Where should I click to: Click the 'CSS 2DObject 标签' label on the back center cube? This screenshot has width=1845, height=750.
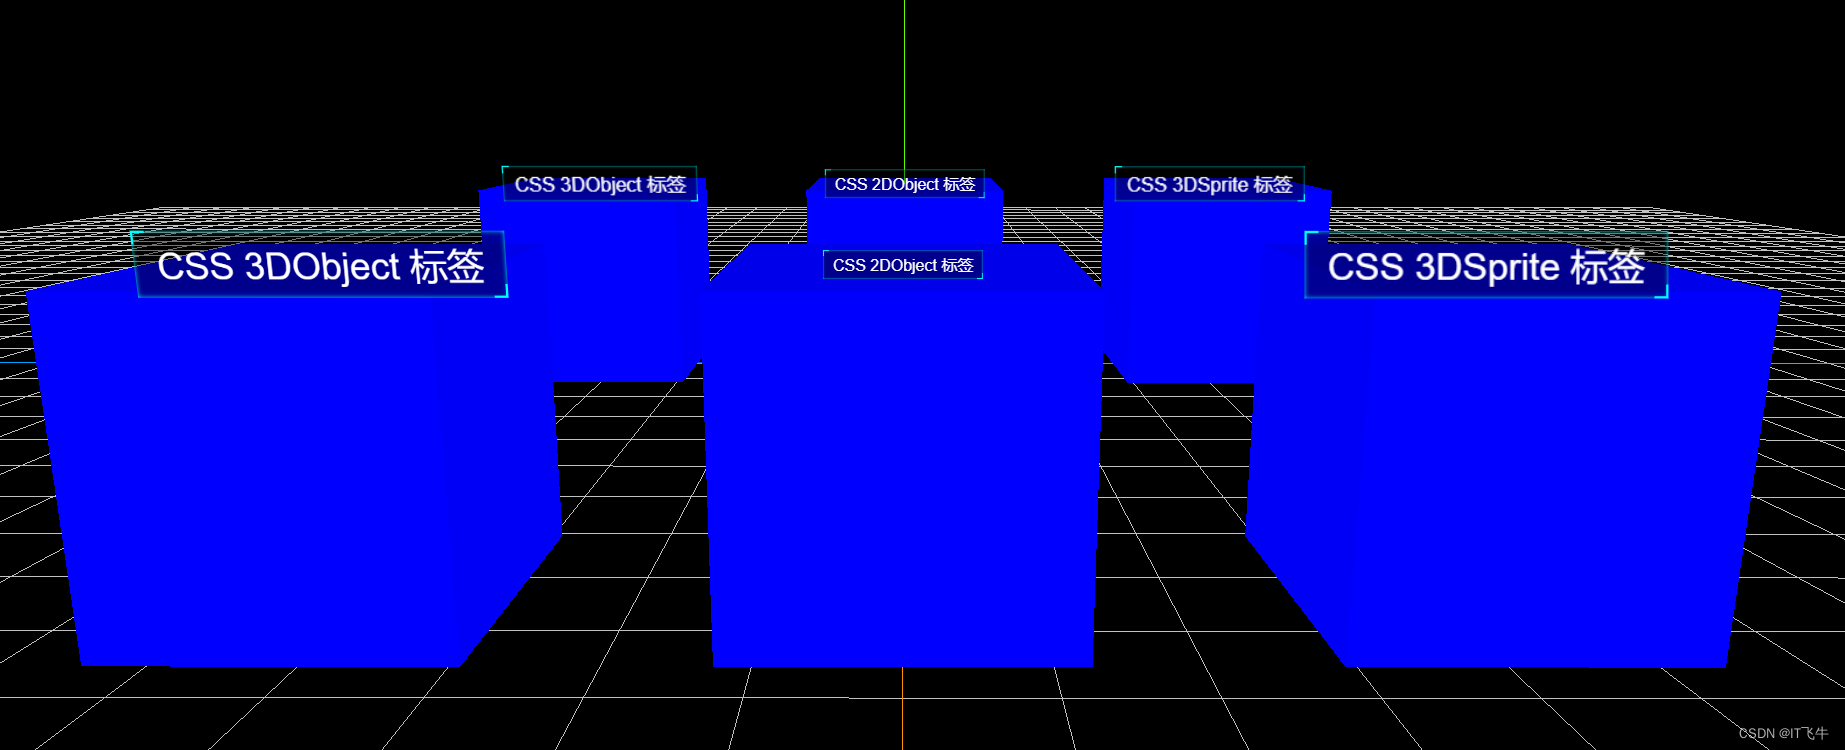coord(905,184)
